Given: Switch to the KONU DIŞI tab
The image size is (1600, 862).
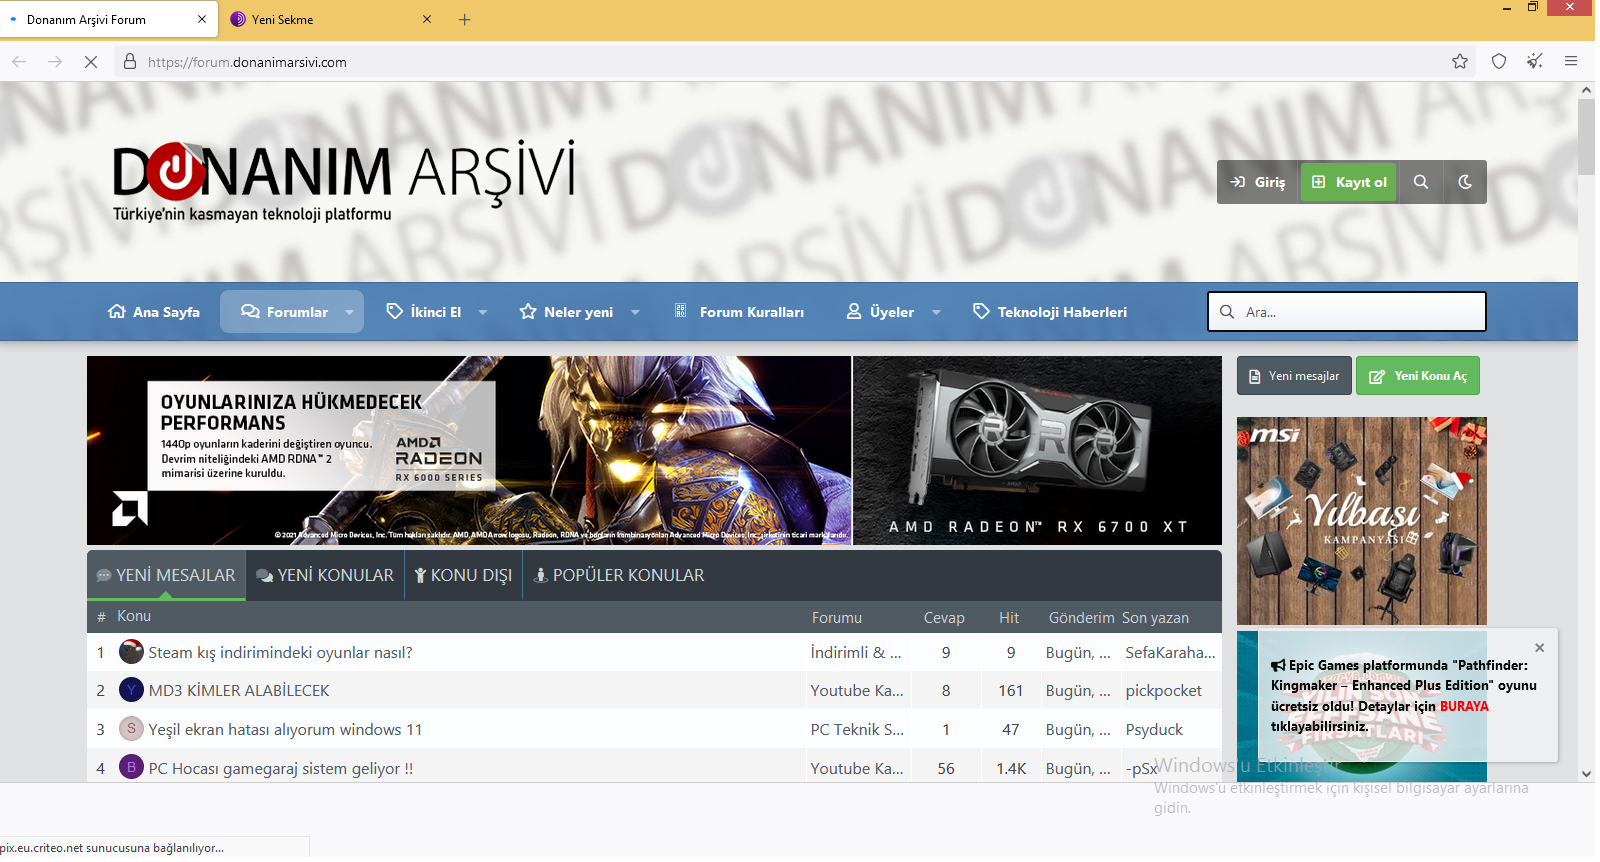Looking at the screenshot, I should 463,575.
